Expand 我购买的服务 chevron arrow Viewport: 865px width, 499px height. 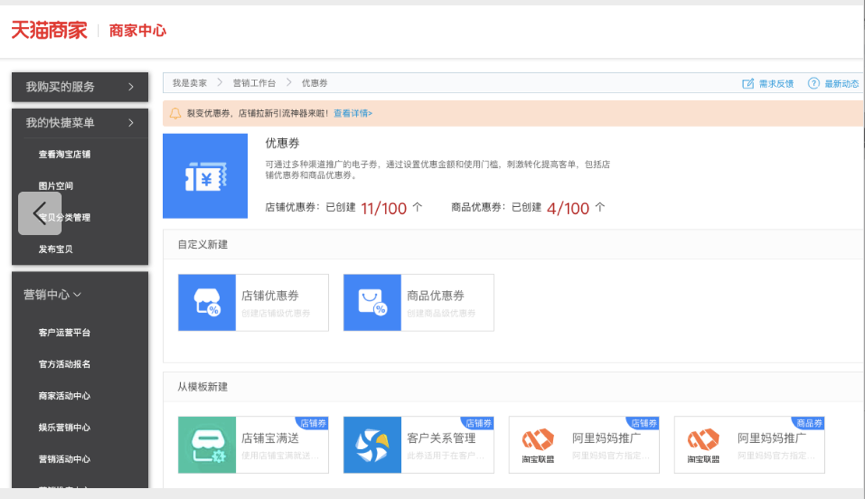pos(131,87)
